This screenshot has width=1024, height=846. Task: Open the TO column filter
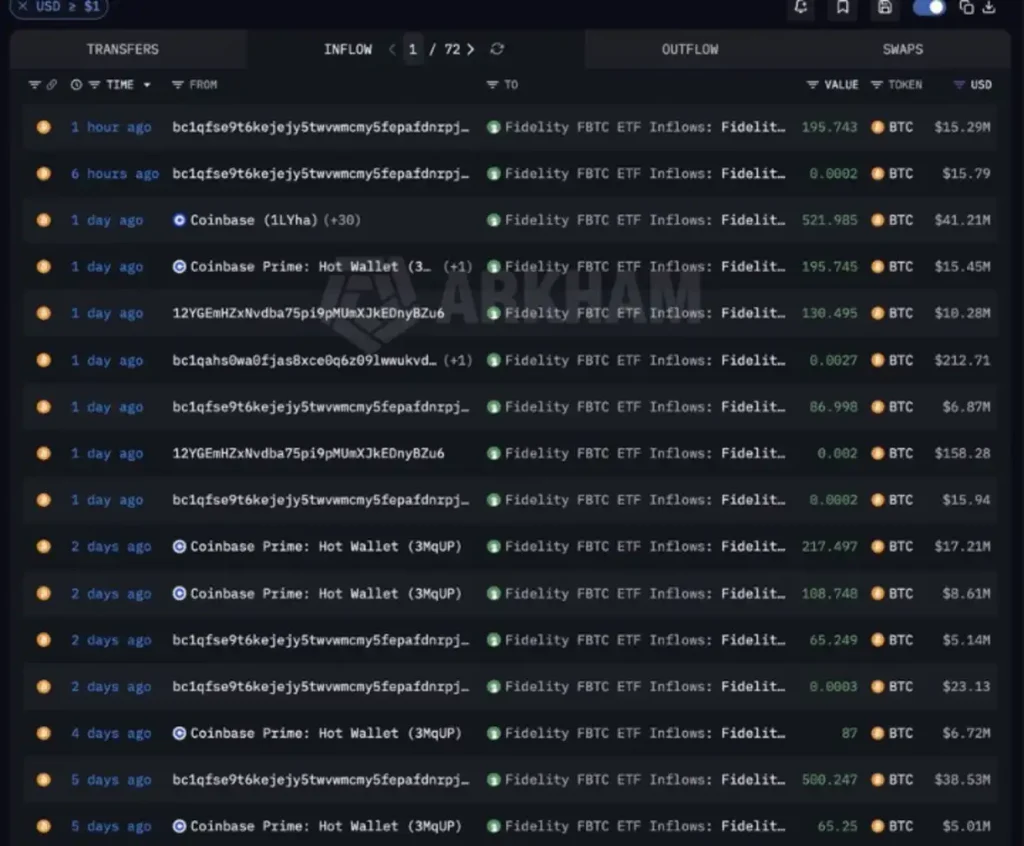tap(492, 85)
